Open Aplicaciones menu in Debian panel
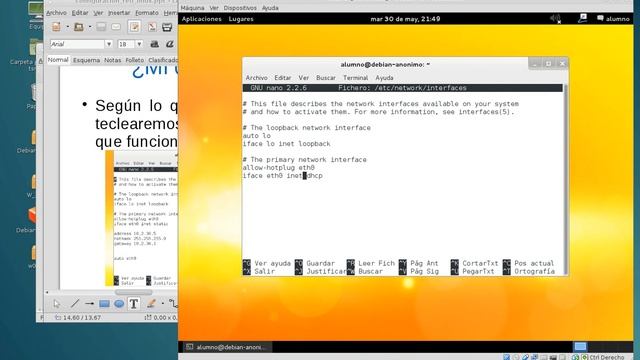 point(202,19)
